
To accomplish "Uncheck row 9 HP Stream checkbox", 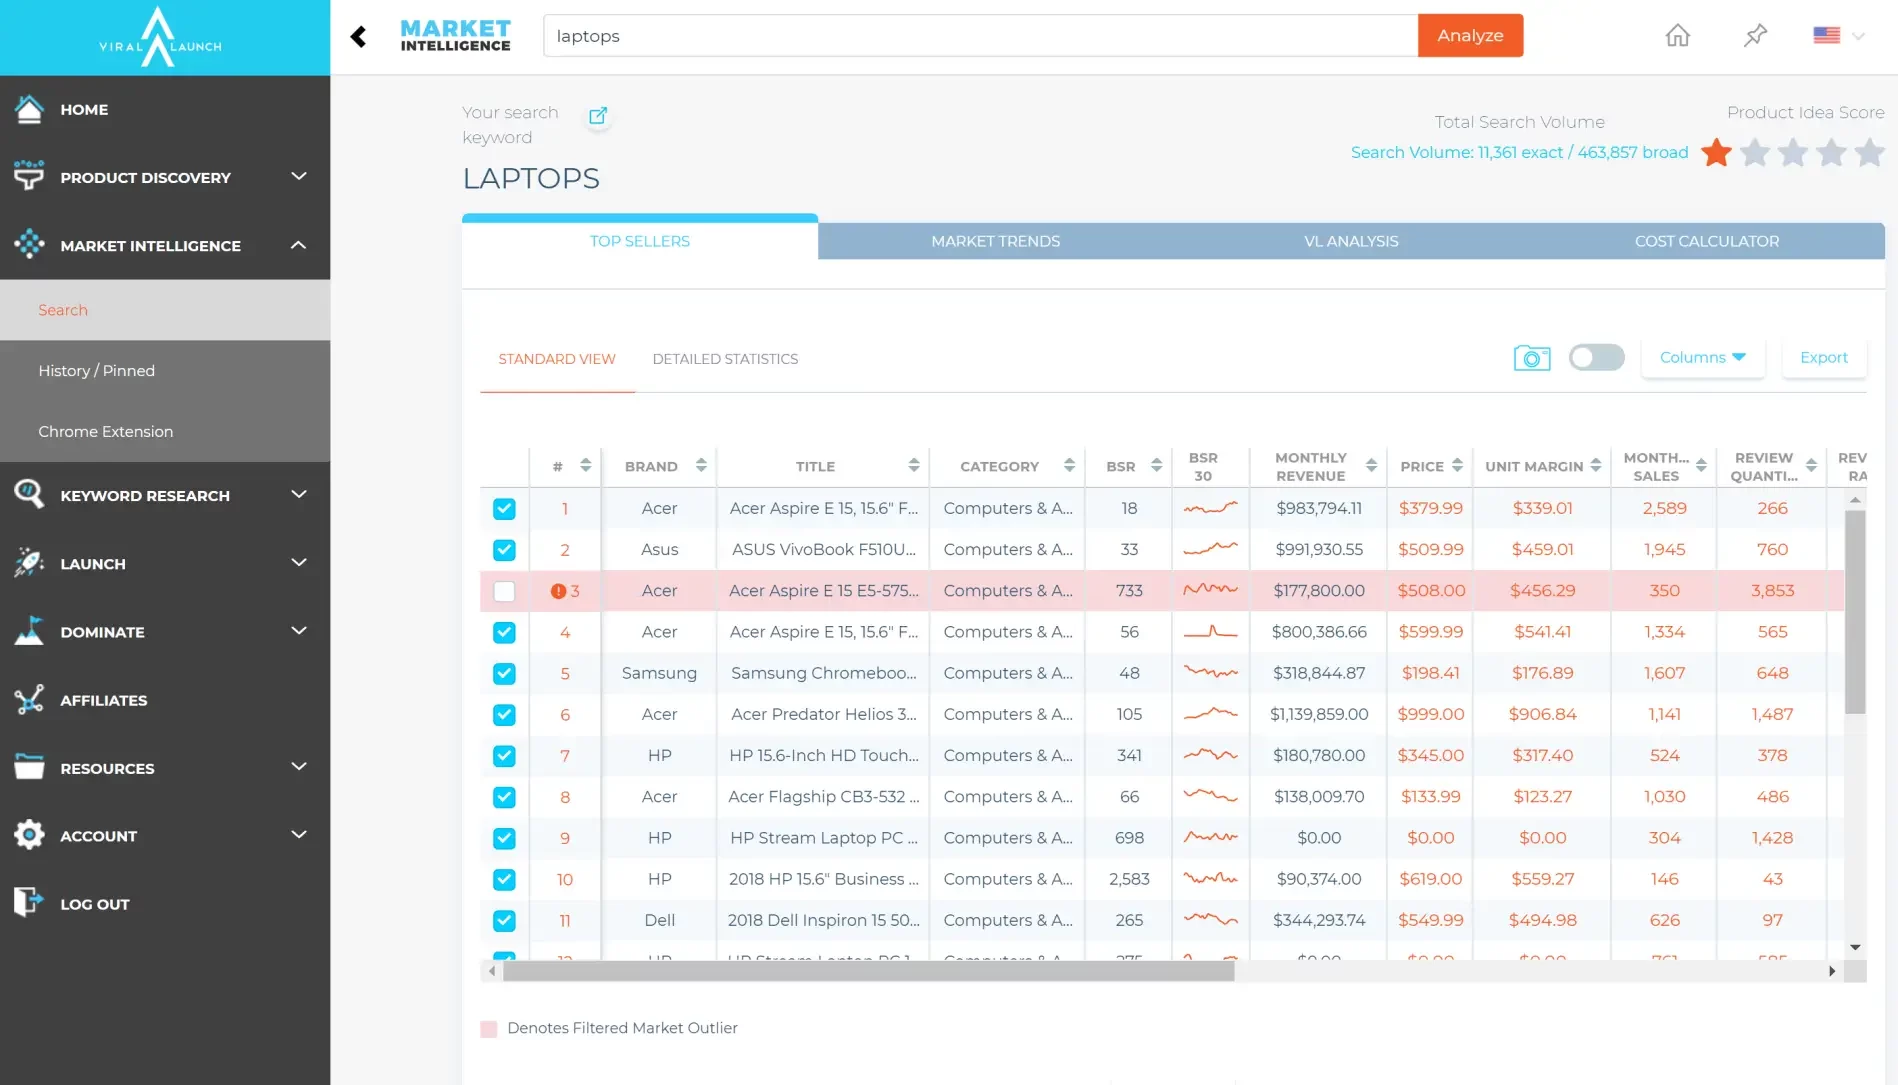I will pyautogui.click(x=504, y=838).
